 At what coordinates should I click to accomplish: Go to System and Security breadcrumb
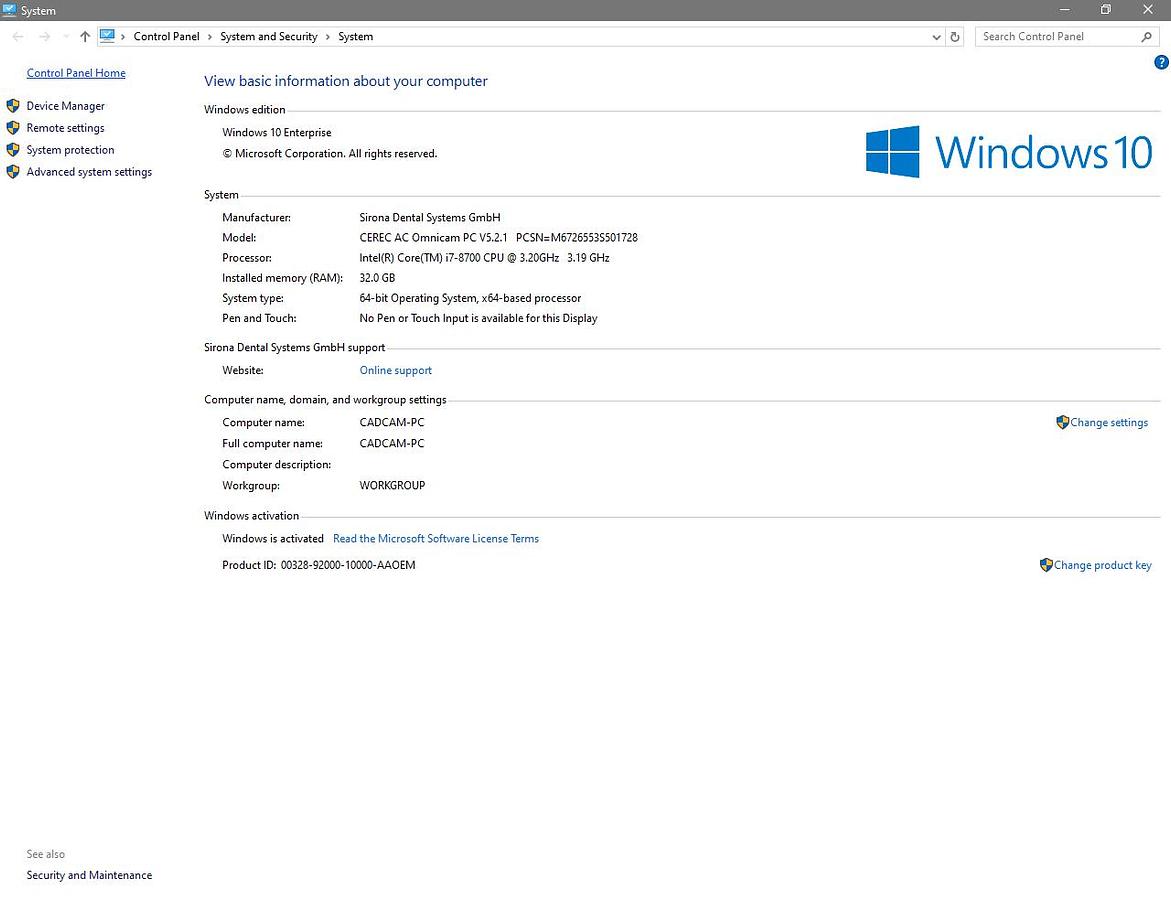(x=268, y=37)
